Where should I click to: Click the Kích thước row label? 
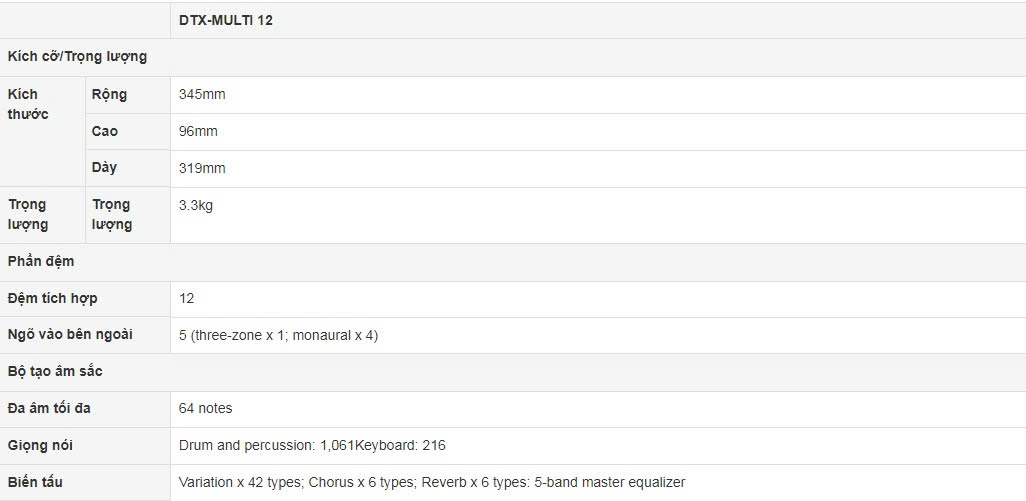point(28,104)
